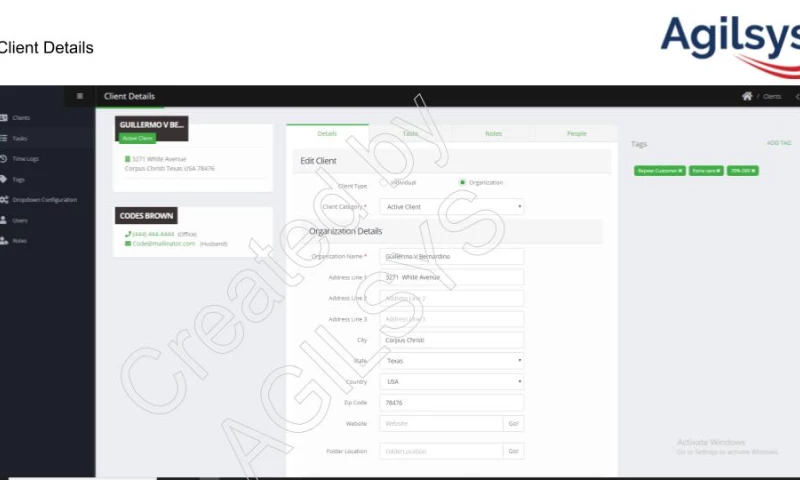Click the hamburger menu icon in the header
The image size is (800, 480).
click(80, 96)
